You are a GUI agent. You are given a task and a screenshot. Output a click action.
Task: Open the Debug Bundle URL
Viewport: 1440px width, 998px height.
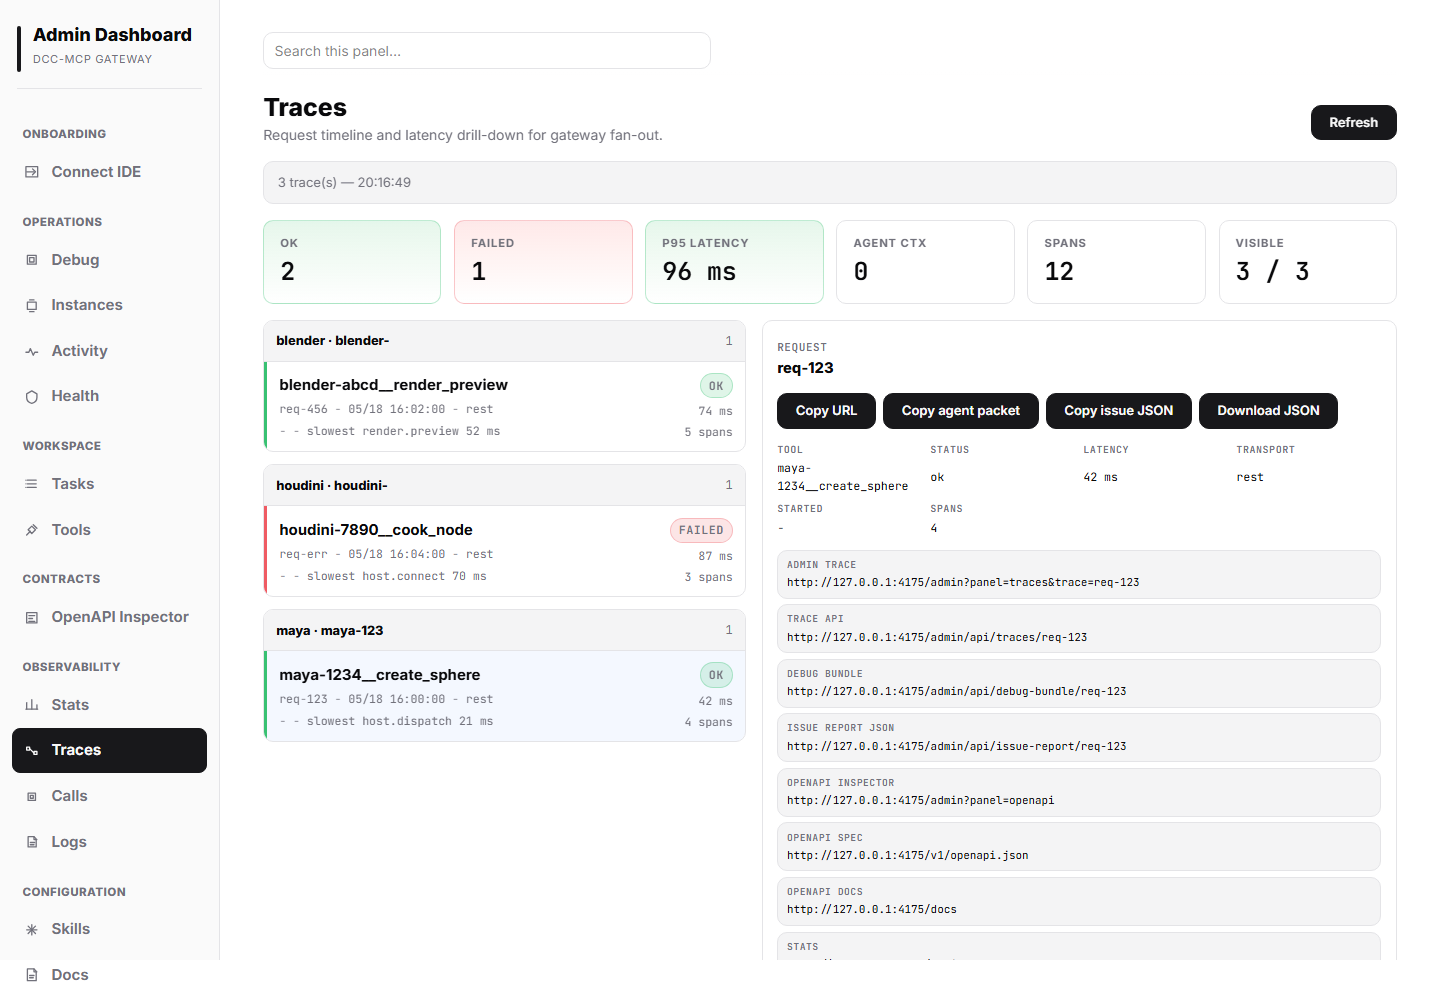point(1078,683)
